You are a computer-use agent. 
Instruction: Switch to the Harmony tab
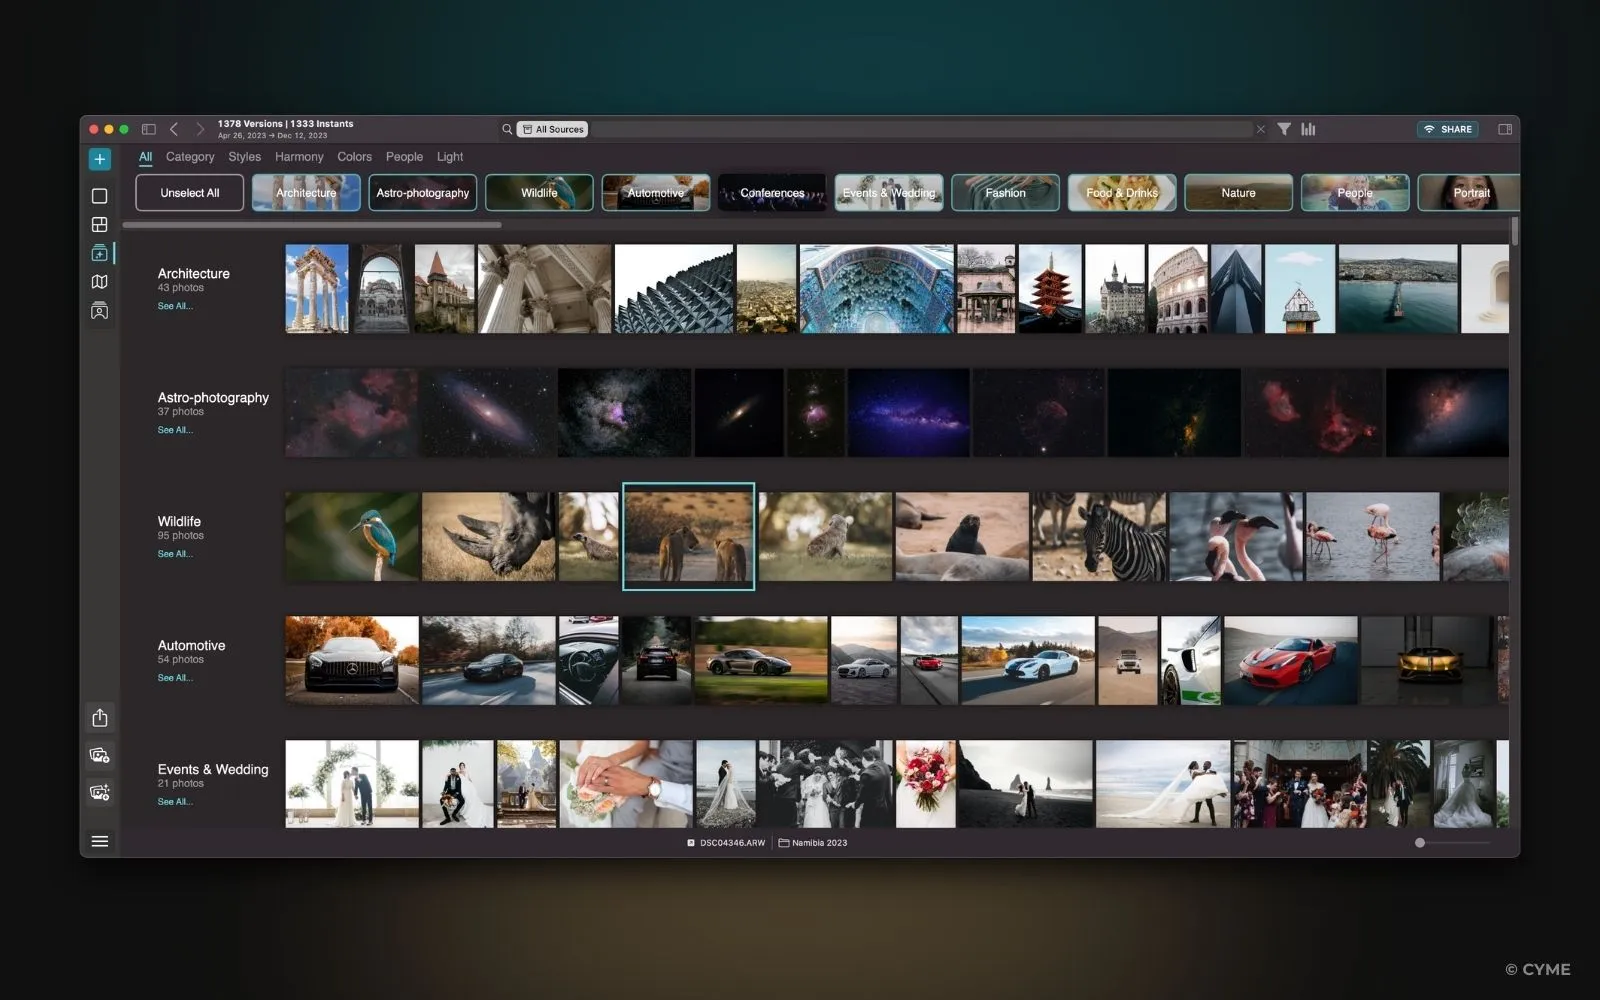pyautogui.click(x=299, y=157)
